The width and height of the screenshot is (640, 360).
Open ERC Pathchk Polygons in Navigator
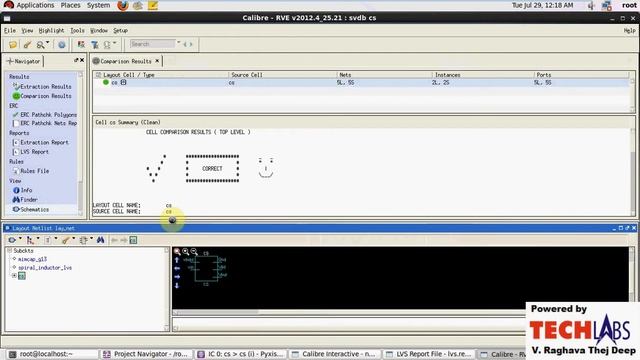point(44,115)
